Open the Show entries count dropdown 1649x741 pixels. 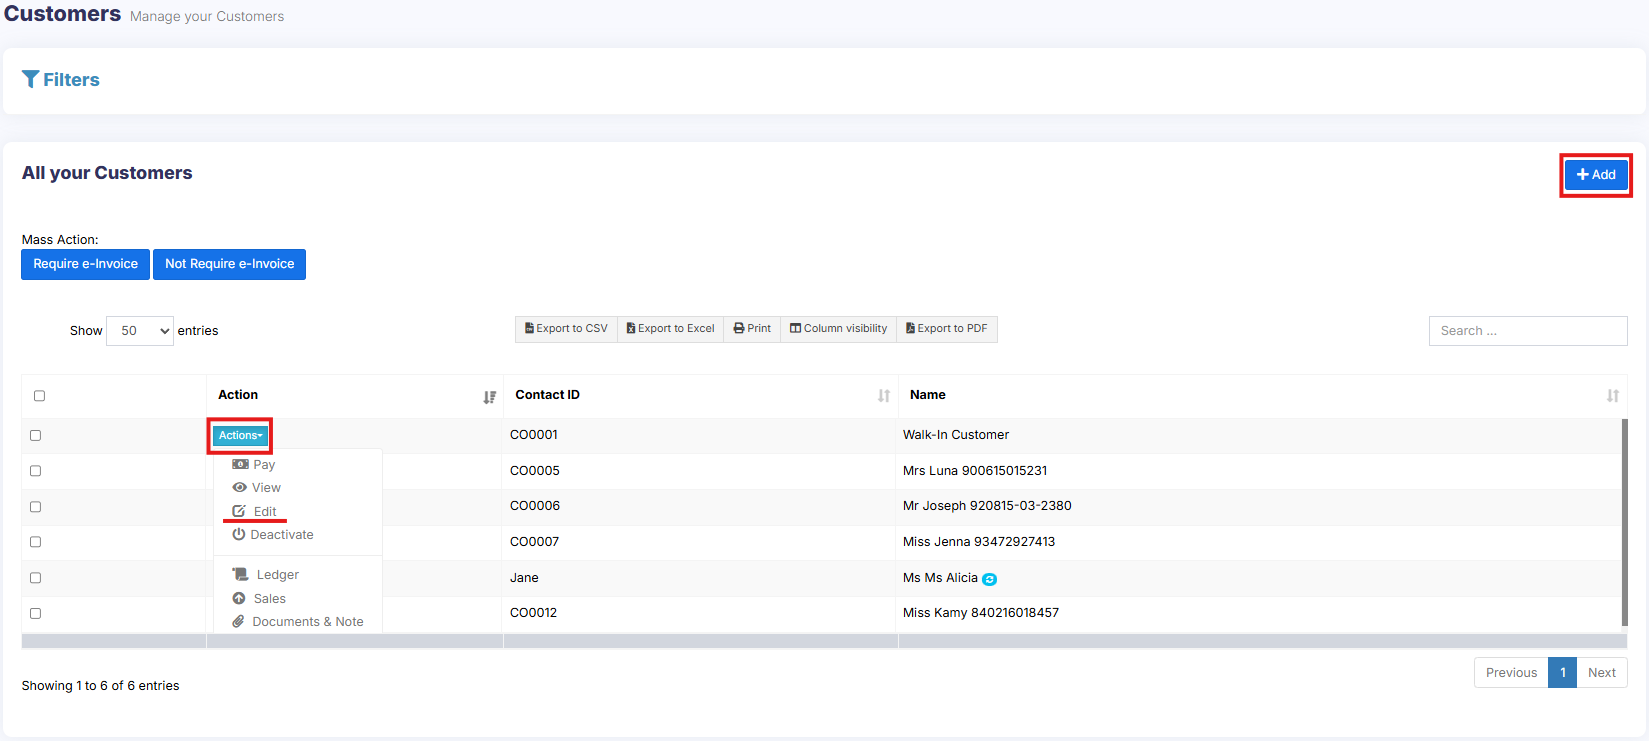point(140,331)
